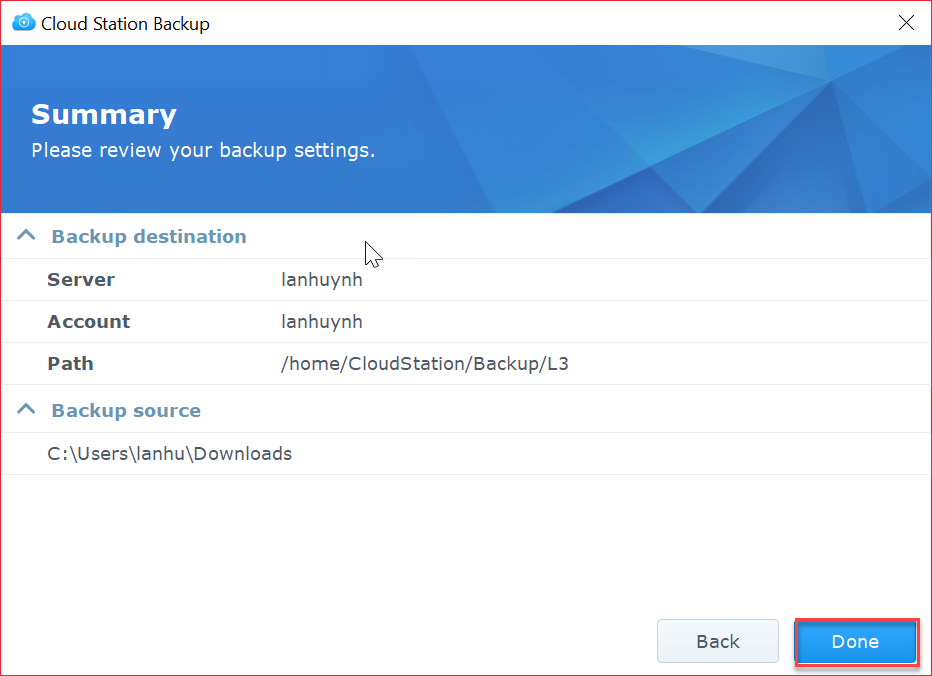Select the path /home/CloudStation/Backup/L3

click(x=425, y=363)
